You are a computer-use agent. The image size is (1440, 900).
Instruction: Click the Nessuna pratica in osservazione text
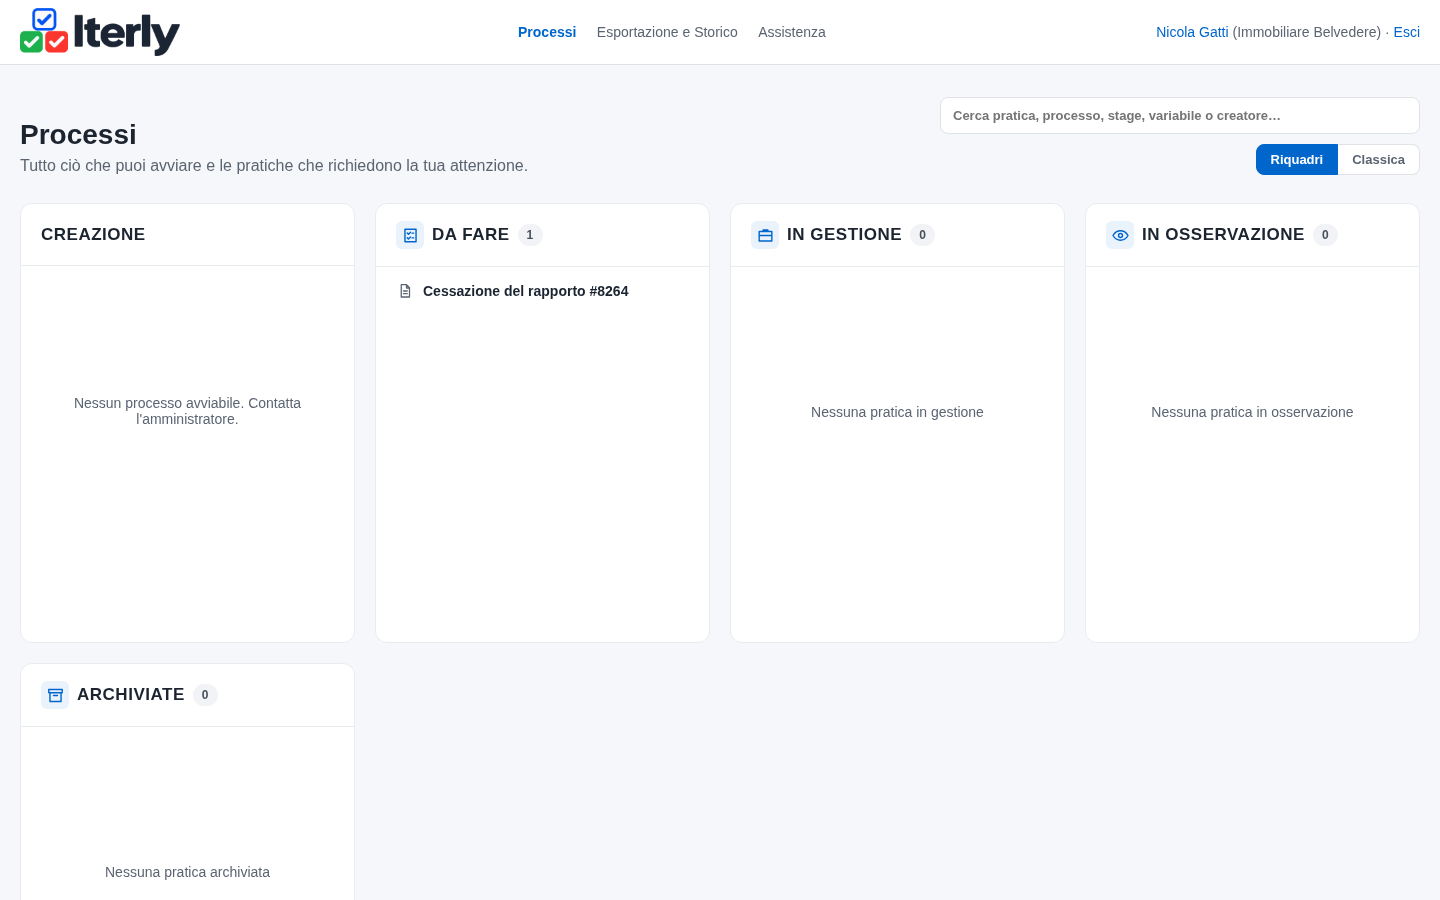click(1252, 412)
